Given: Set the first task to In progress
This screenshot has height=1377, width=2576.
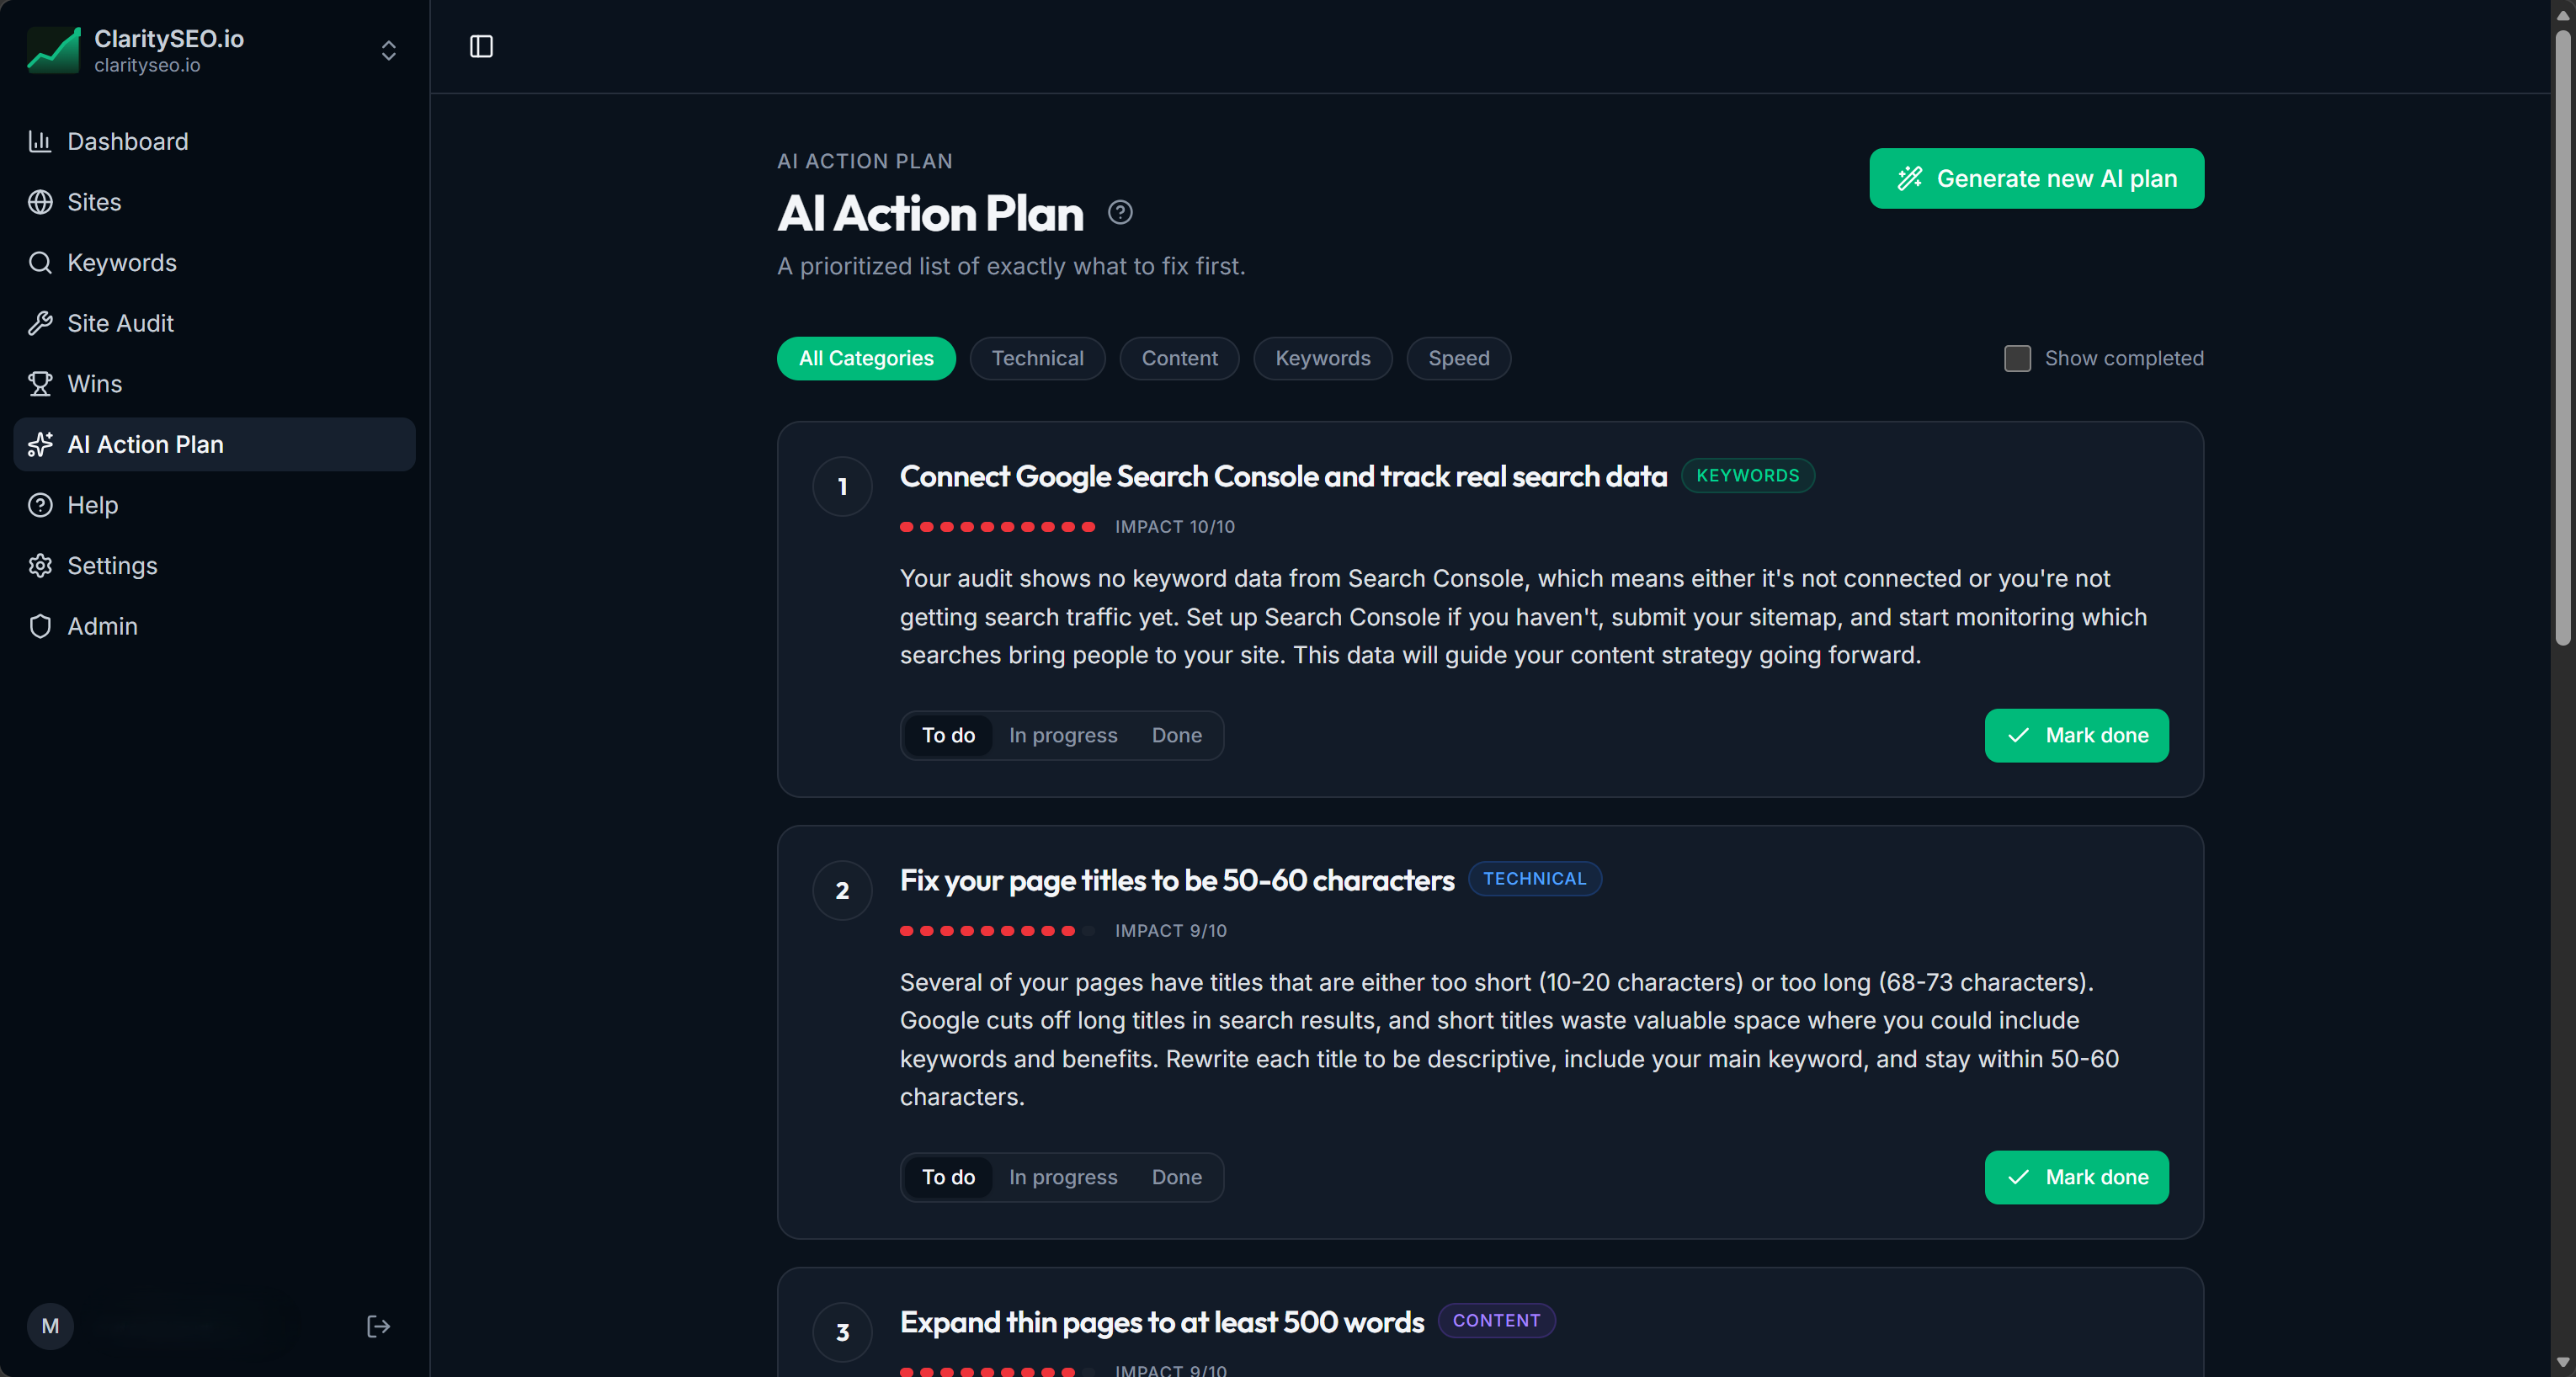Looking at the screenshot, I should point(1063,735).
